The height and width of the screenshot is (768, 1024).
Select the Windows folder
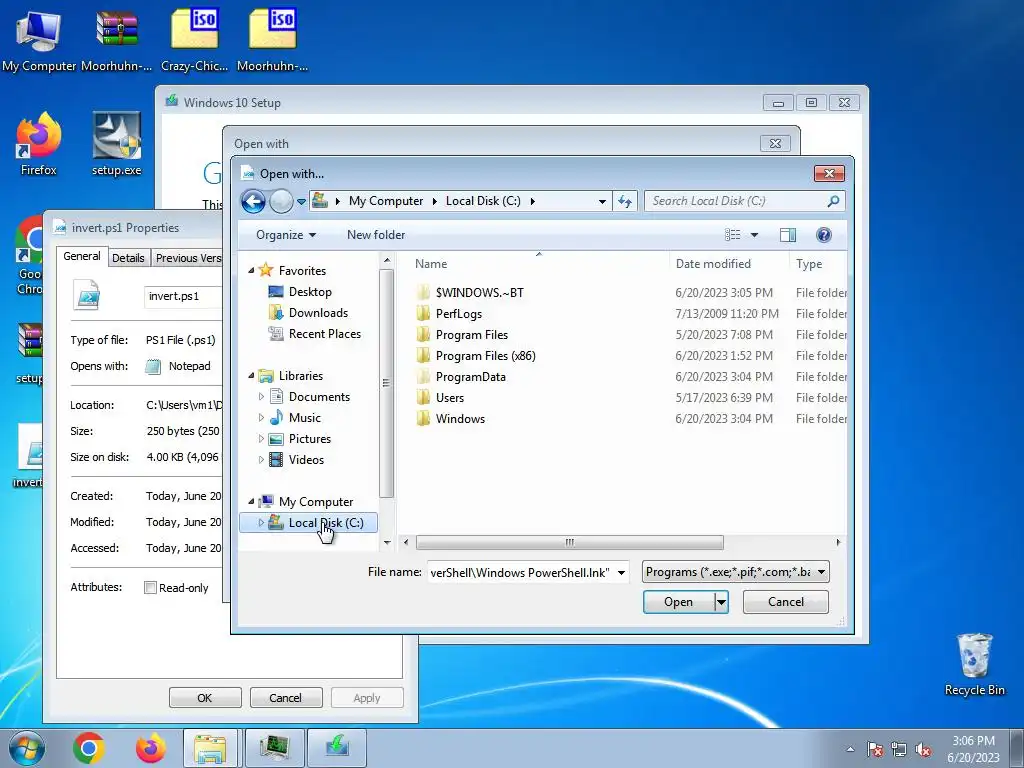click(460, 419)
